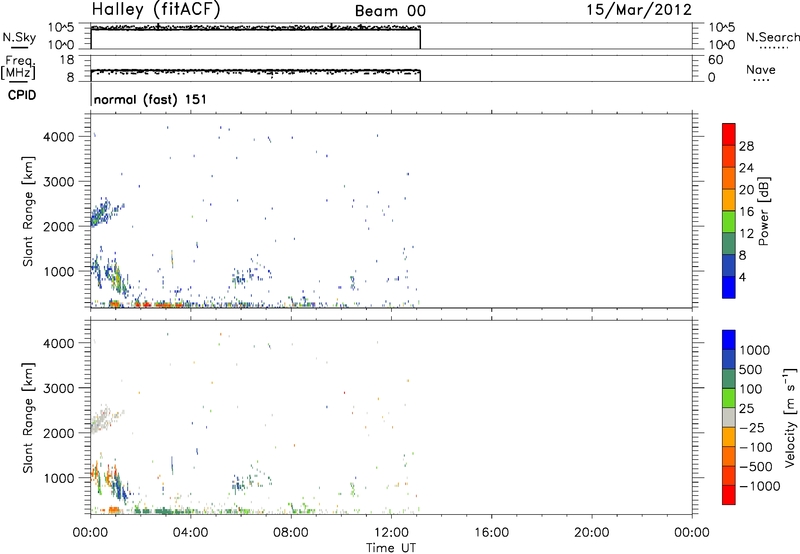The image size is (800, 554).
Task: Click the '16:00' time axis label
Action: [x=491, y=533]
